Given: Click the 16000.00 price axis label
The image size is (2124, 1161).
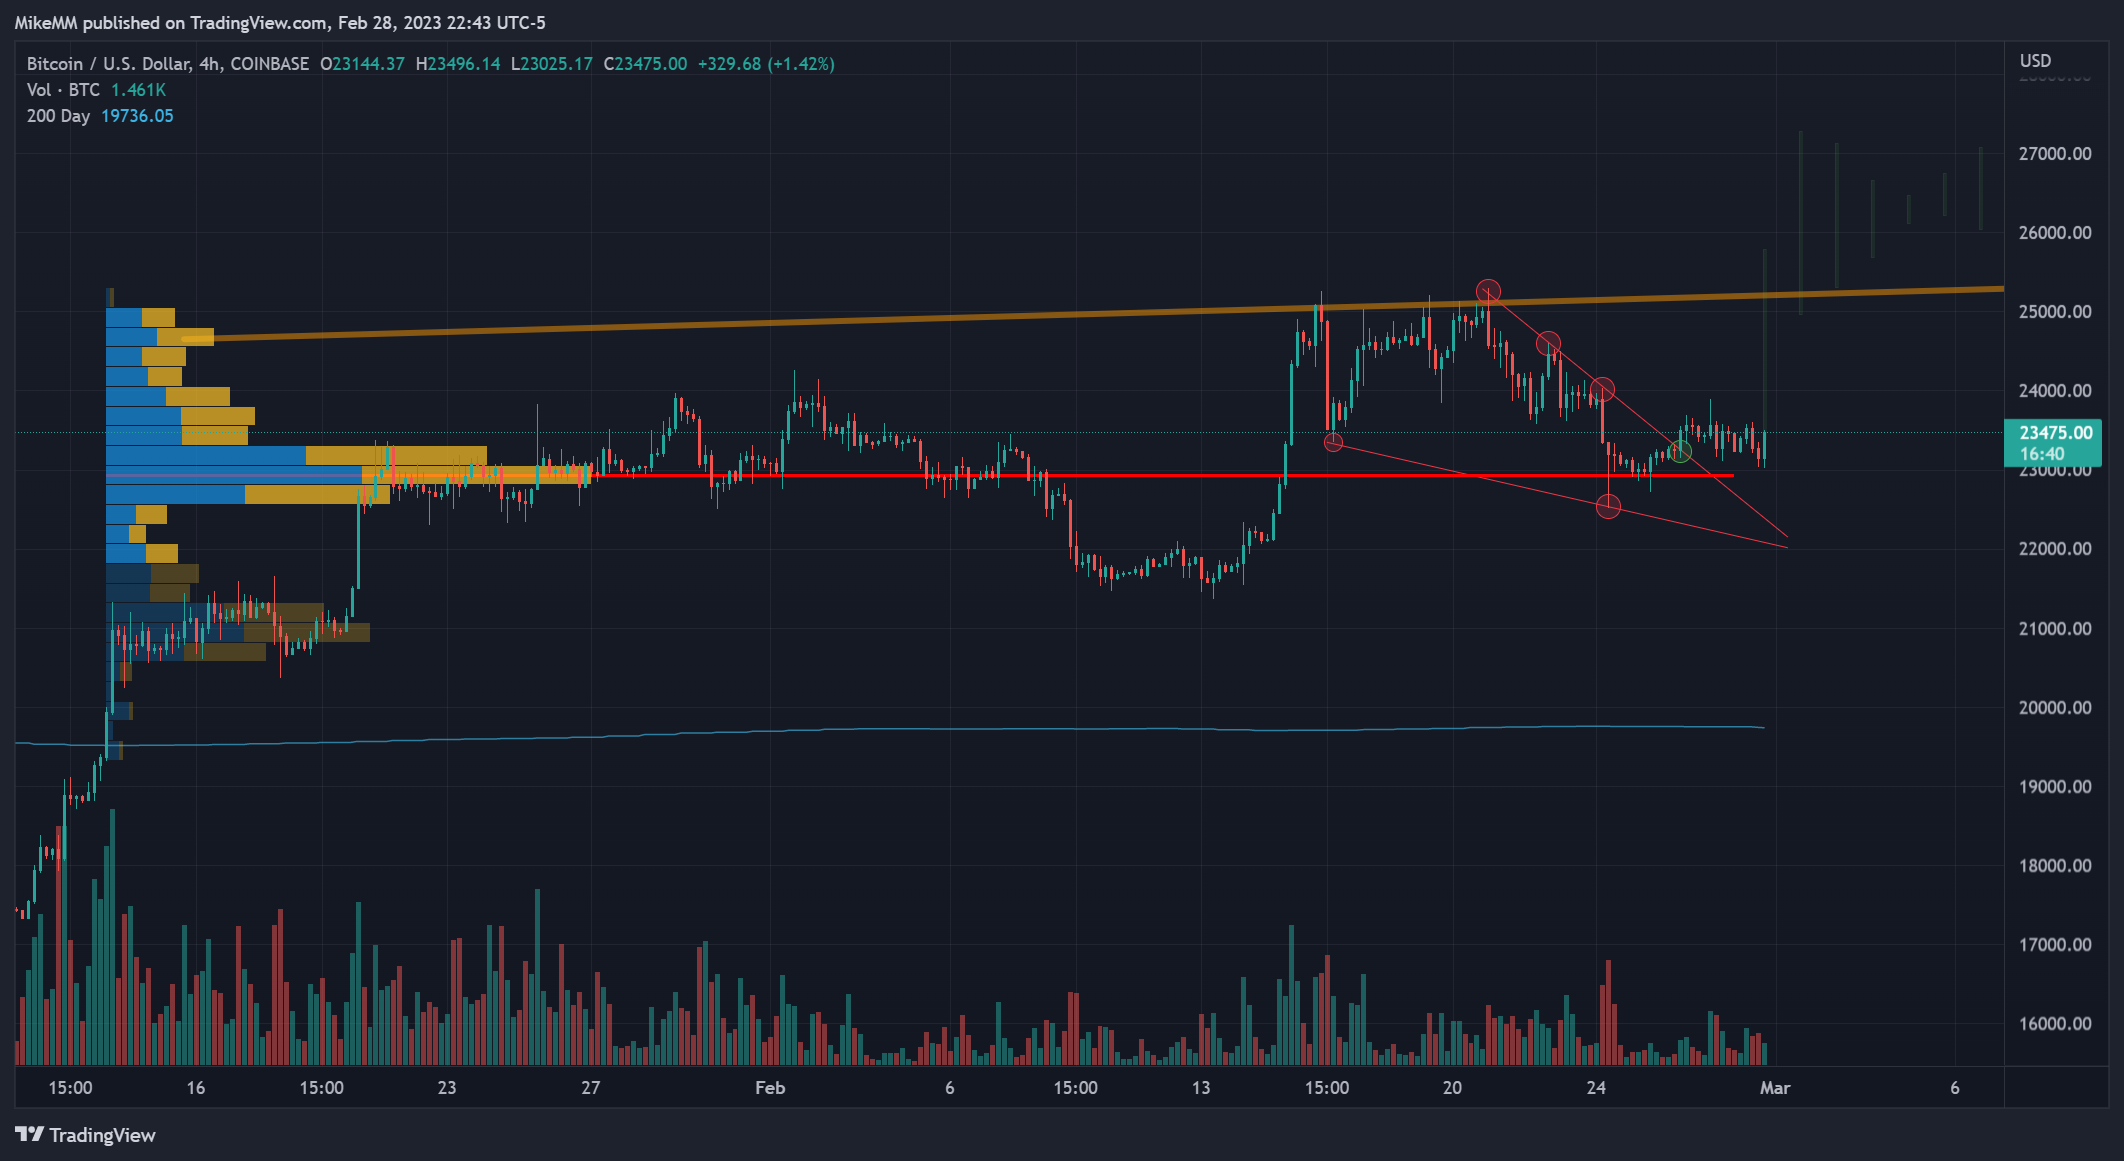Looking at the screenshot, I should pyautogui.click(x=2055, y=1024).
